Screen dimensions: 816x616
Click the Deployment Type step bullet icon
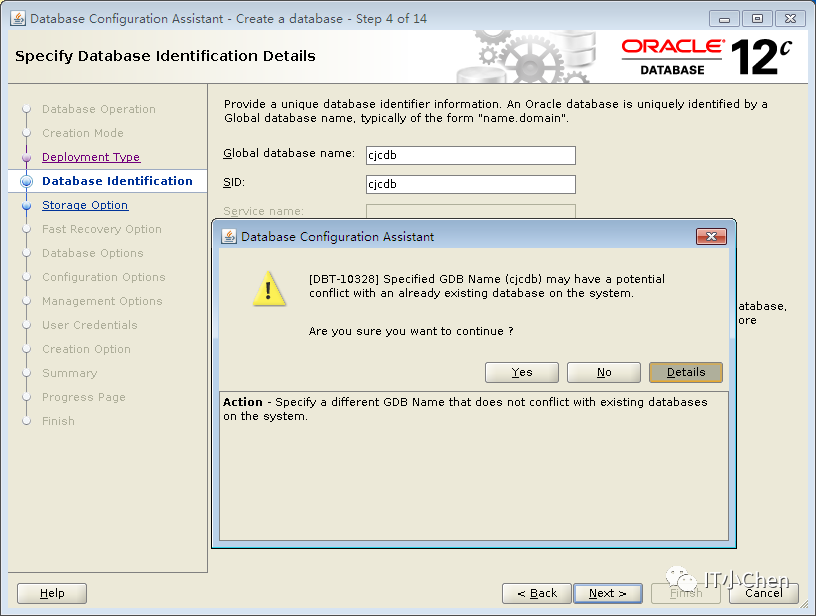[27, 157]
